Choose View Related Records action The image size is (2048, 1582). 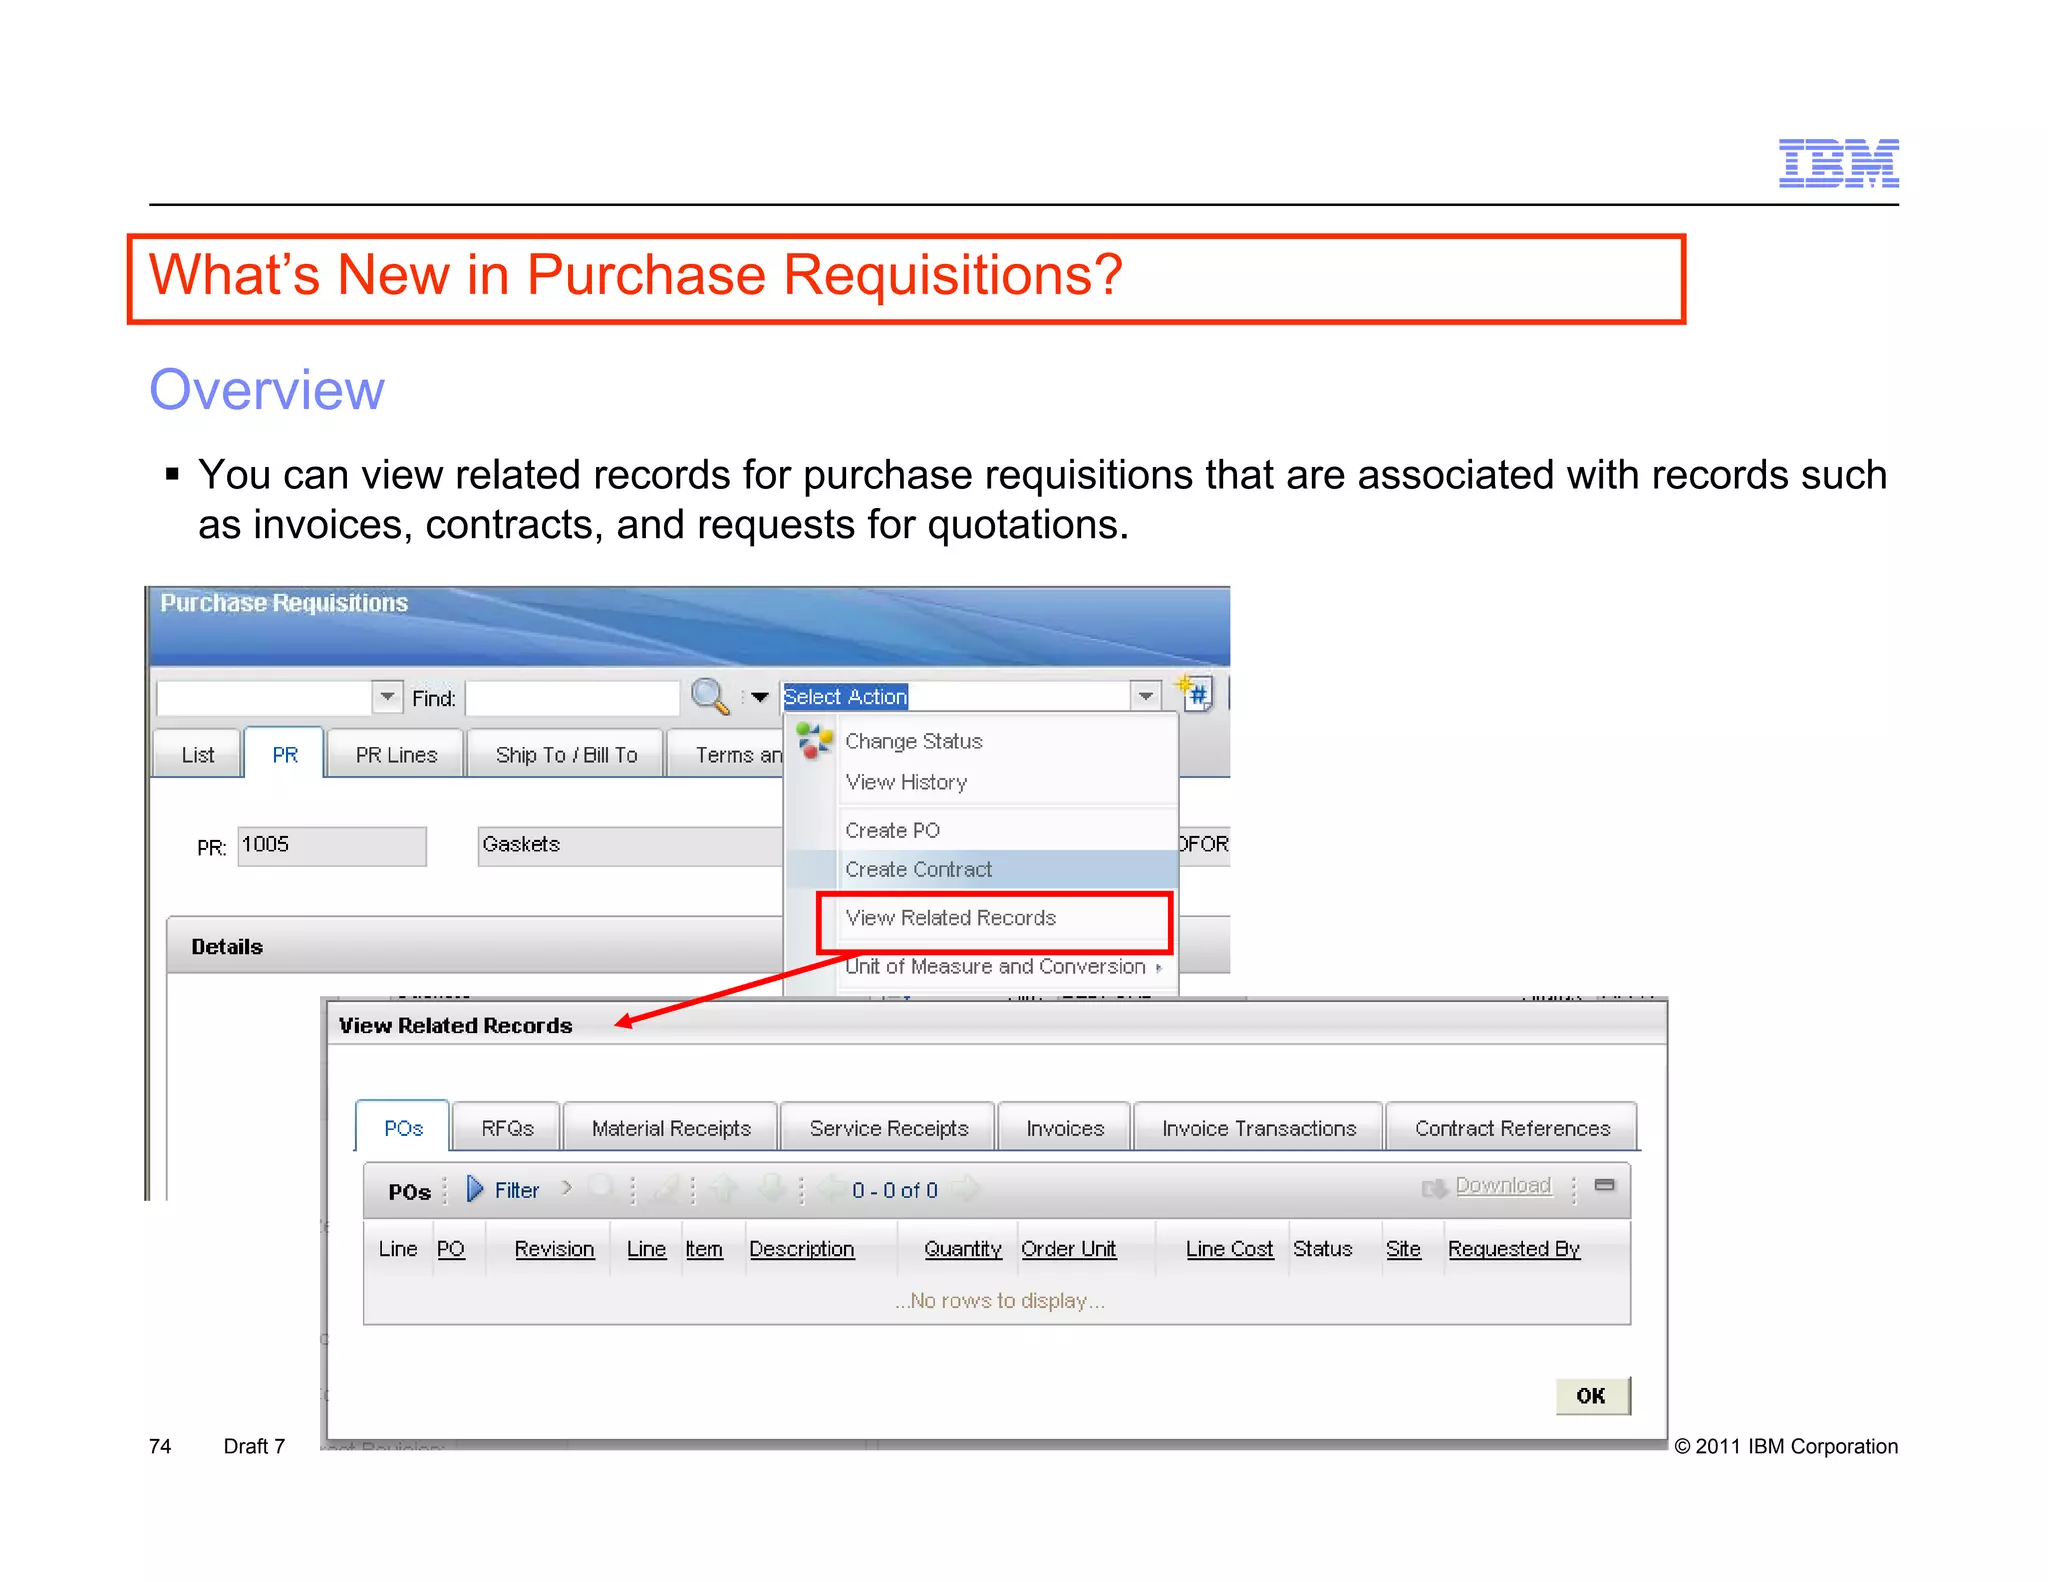click(950, 917)
